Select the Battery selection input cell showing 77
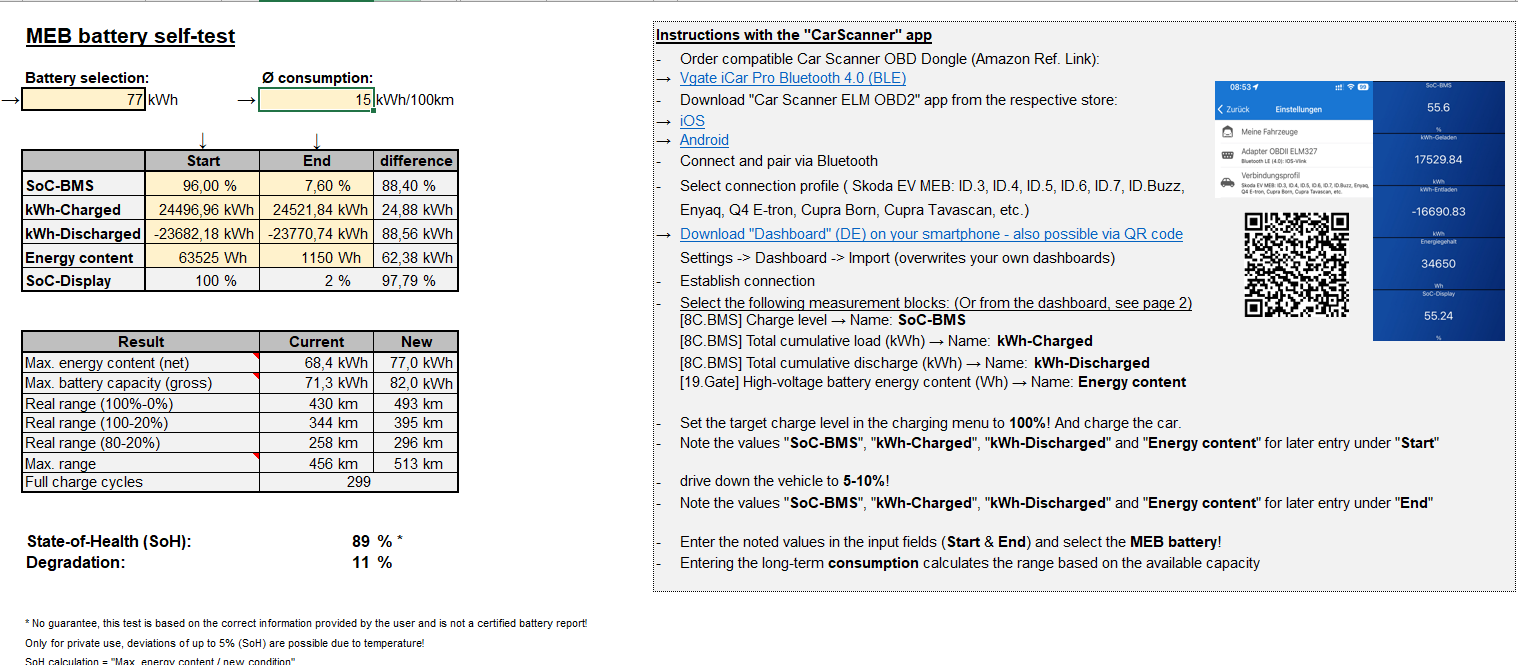Image resolution: width=1518 pixels, height=665 pixels. [84, 100]
